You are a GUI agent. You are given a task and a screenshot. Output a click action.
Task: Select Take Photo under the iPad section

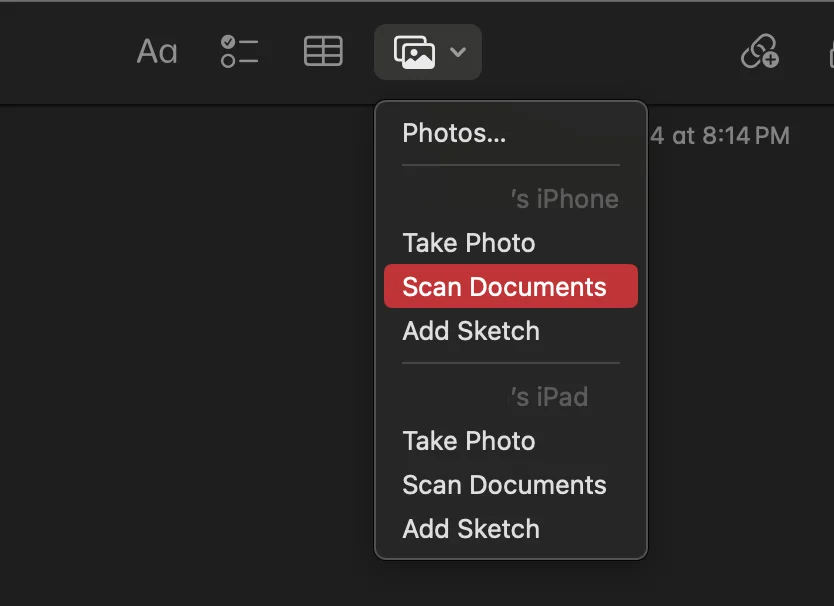pos(468,441)
